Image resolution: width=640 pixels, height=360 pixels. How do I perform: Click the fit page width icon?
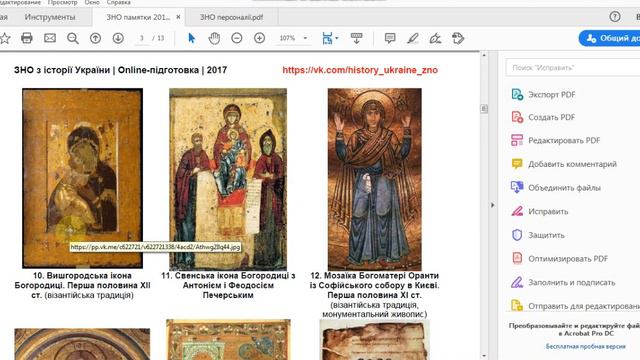[327, 38]
